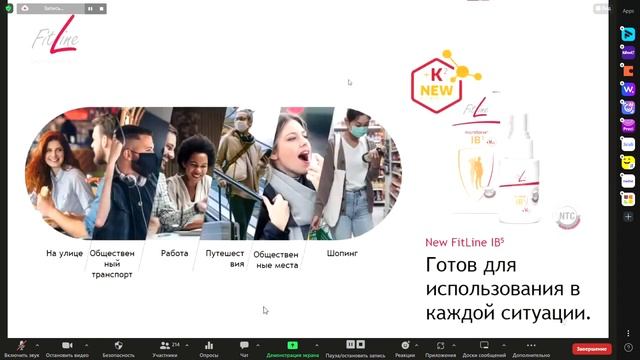Pause recording from top recording indicator
Image resolution: width=640 pixels, height=360 pixels.
point(90,9)
